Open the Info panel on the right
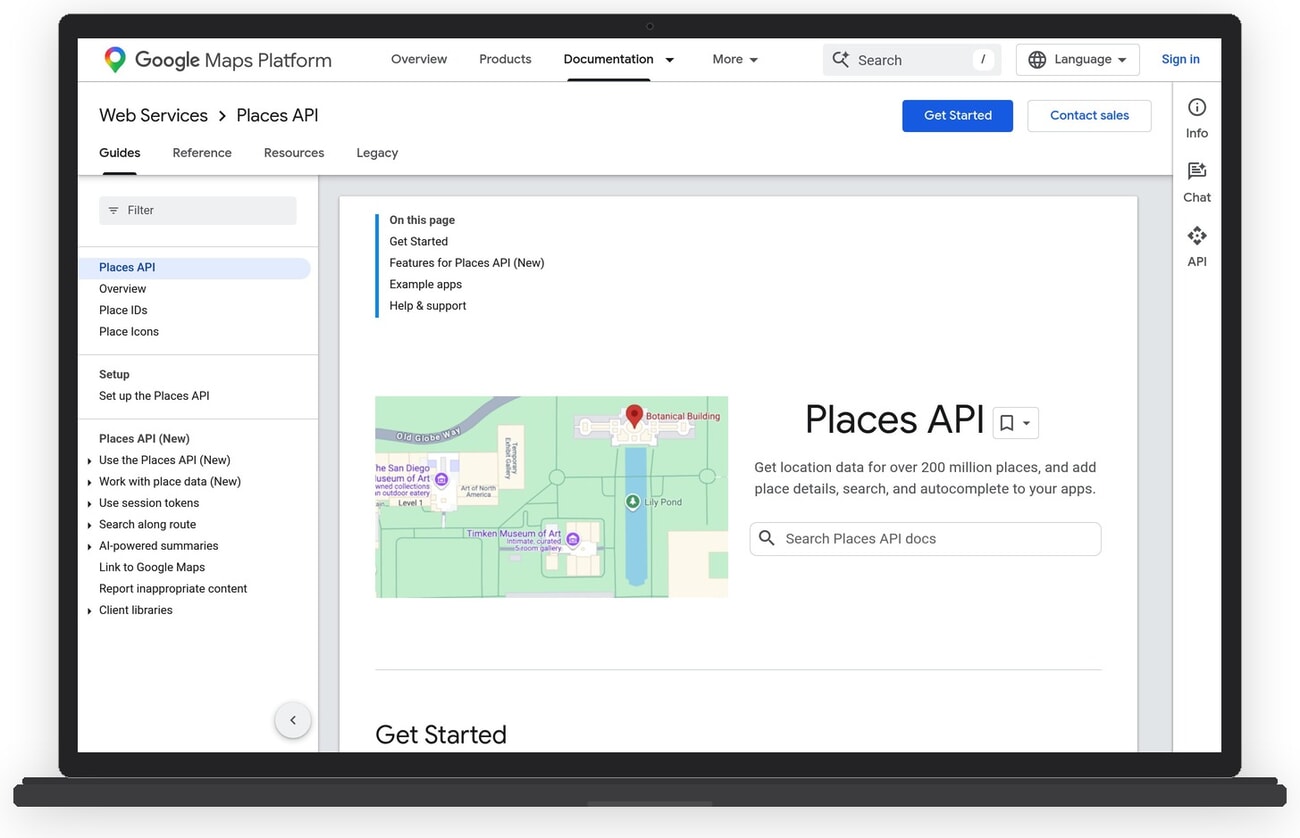The image size is (1300, 838). (x=1196, y=107)
